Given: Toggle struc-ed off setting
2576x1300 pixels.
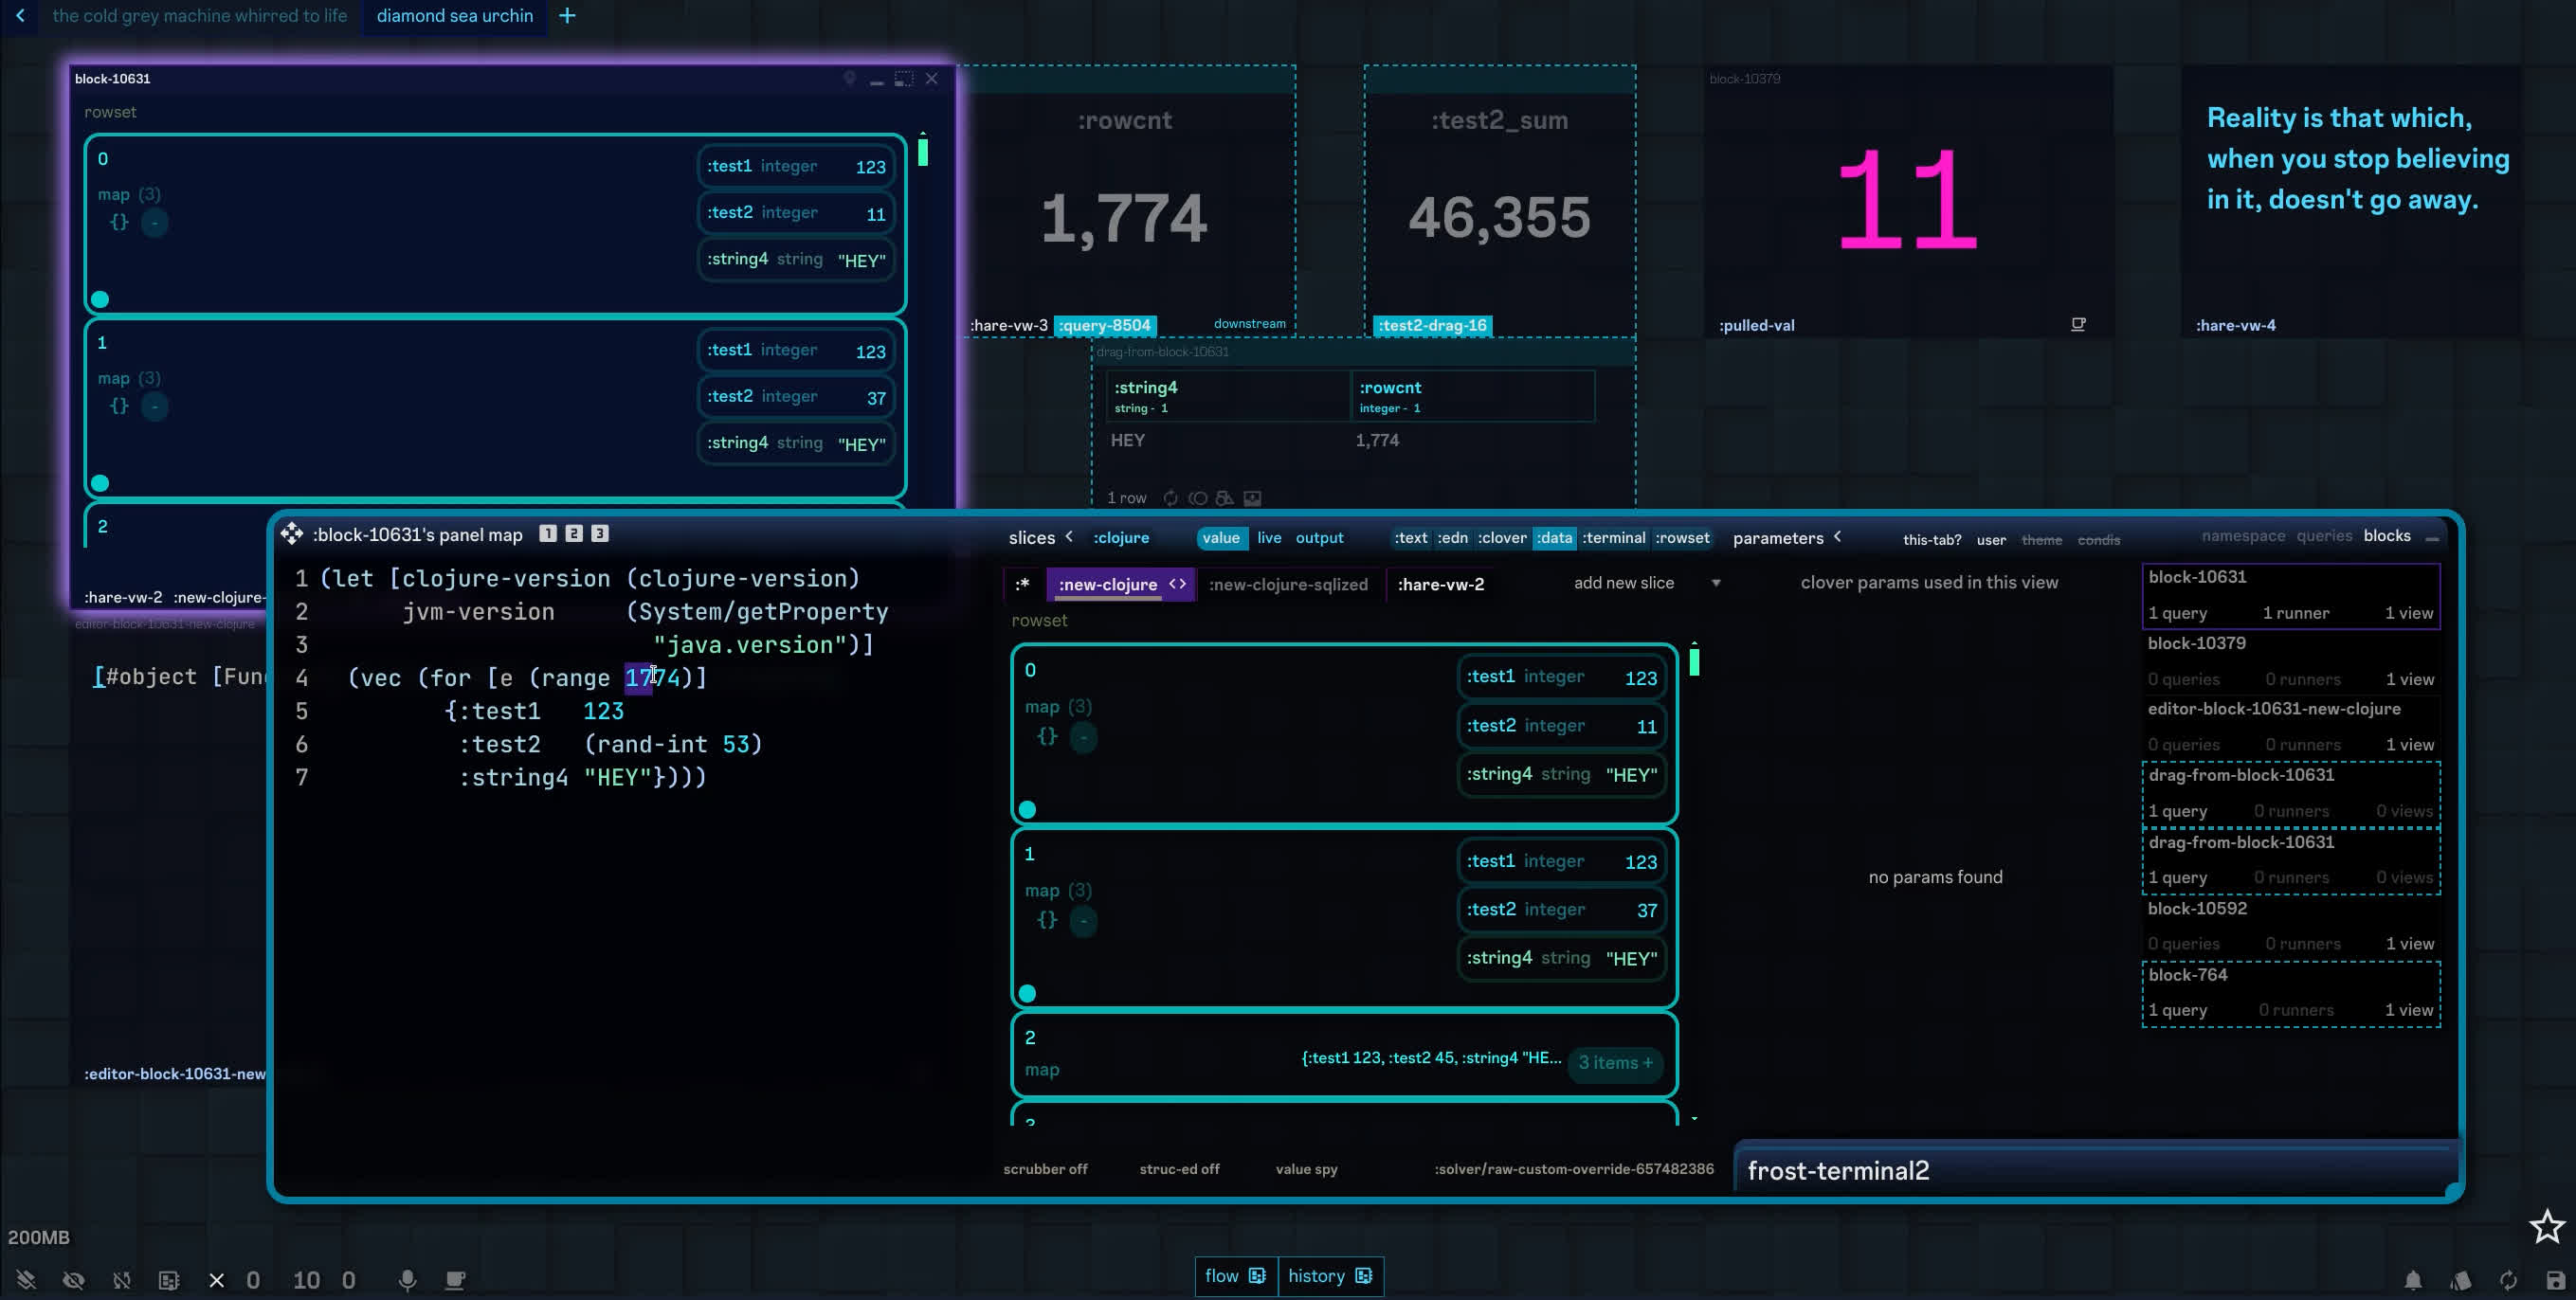Looking at the screenshot, I should pyautogui.click(x=1179, y=1168).
